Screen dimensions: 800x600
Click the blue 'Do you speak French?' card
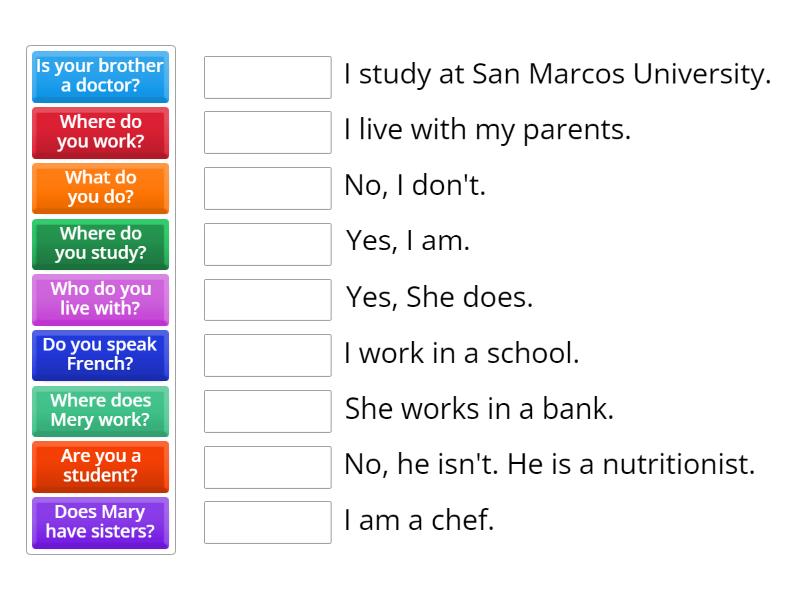(x=100, y=355)
